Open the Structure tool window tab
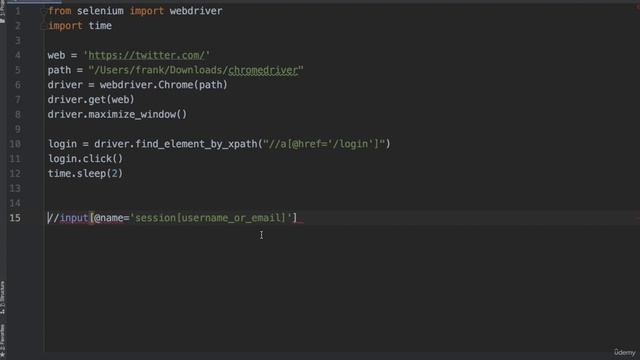Screen dimensions: 640x360 click(2, 298)
